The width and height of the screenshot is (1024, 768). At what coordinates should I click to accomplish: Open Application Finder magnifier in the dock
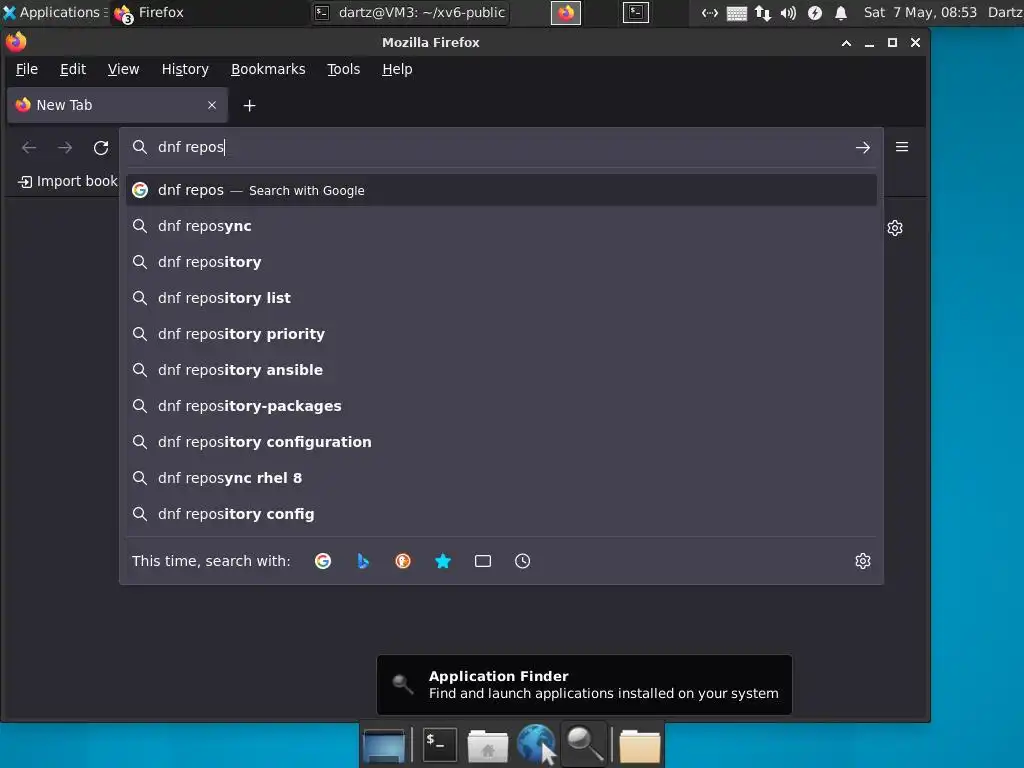click(x=584, y=745)
